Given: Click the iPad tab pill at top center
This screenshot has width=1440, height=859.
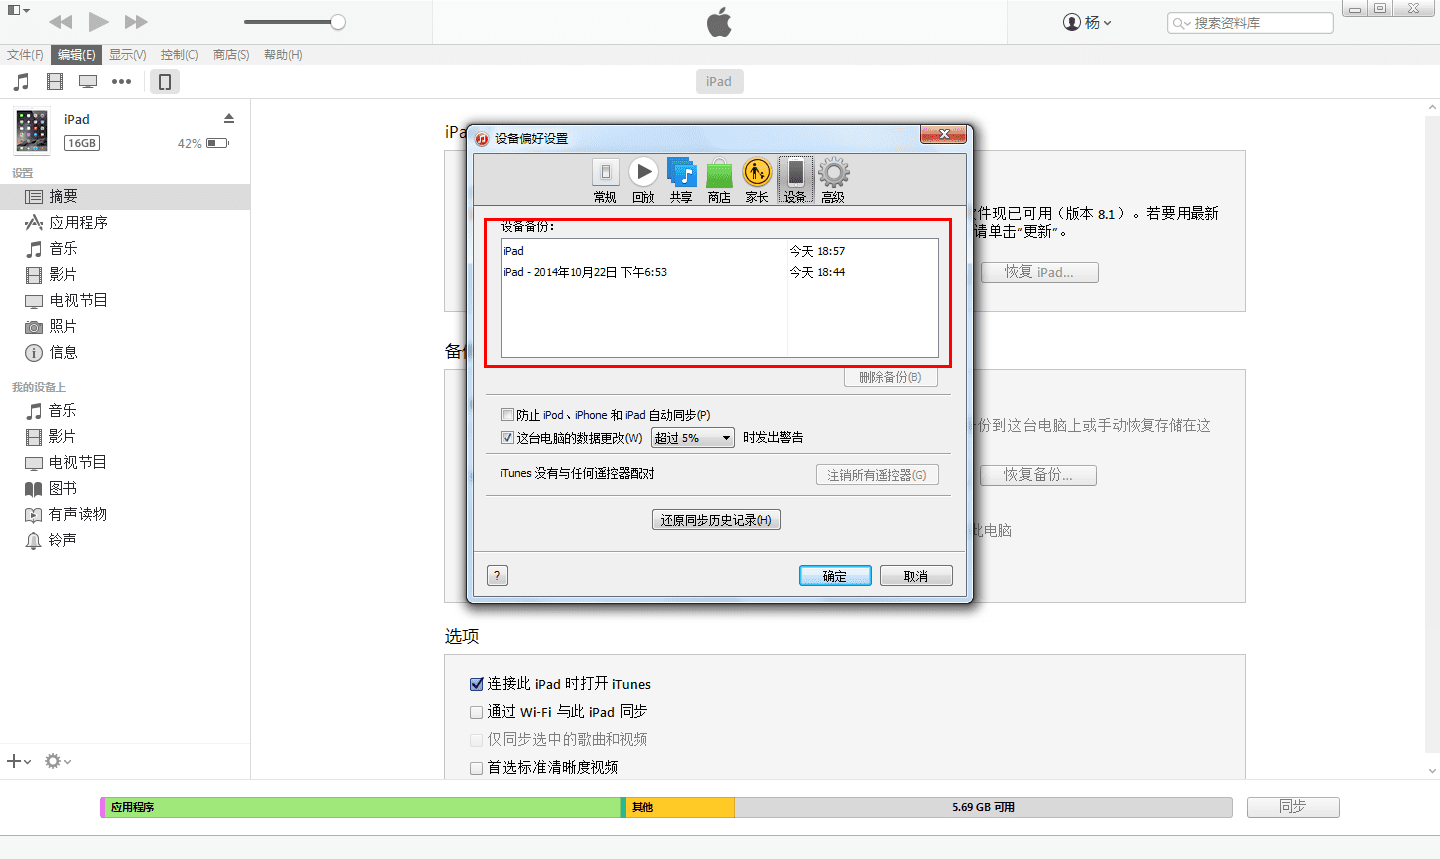Looking at the screenshot, I should [x=719, y=82].
